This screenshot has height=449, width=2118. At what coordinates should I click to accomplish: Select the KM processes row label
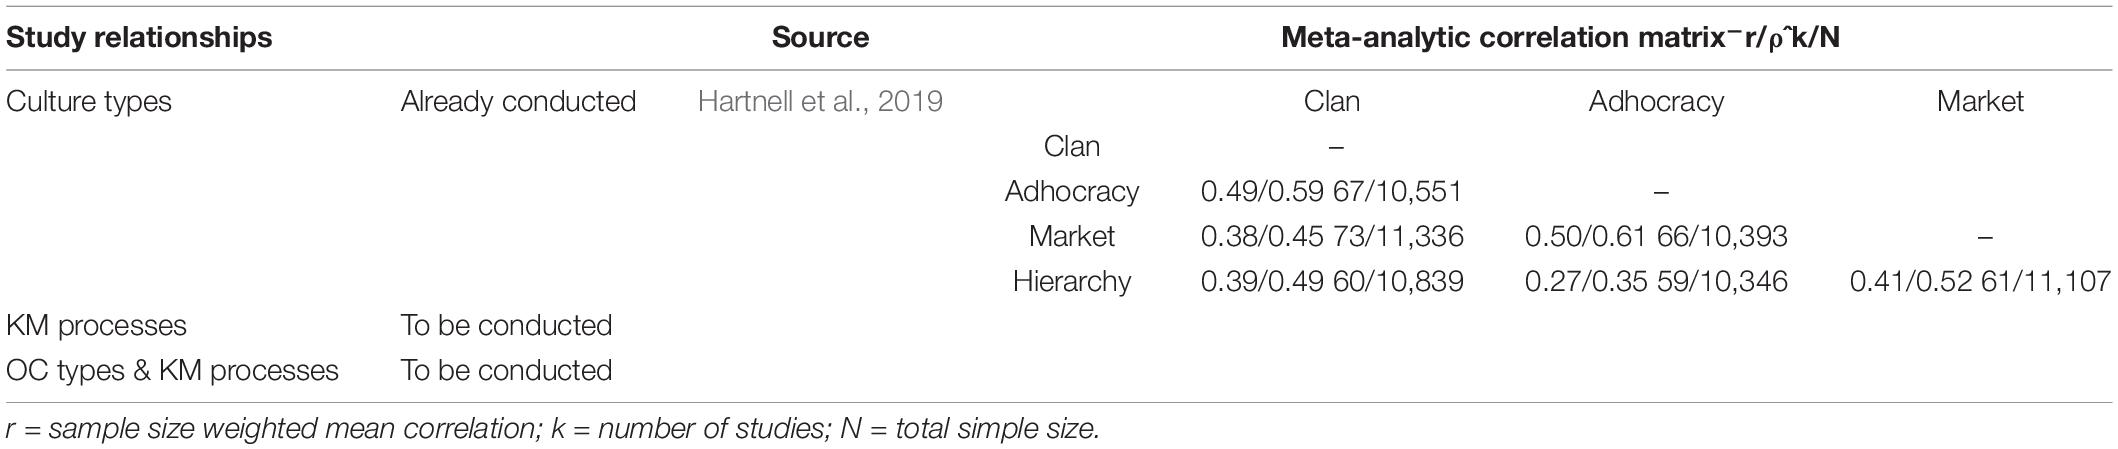[96, 325]
